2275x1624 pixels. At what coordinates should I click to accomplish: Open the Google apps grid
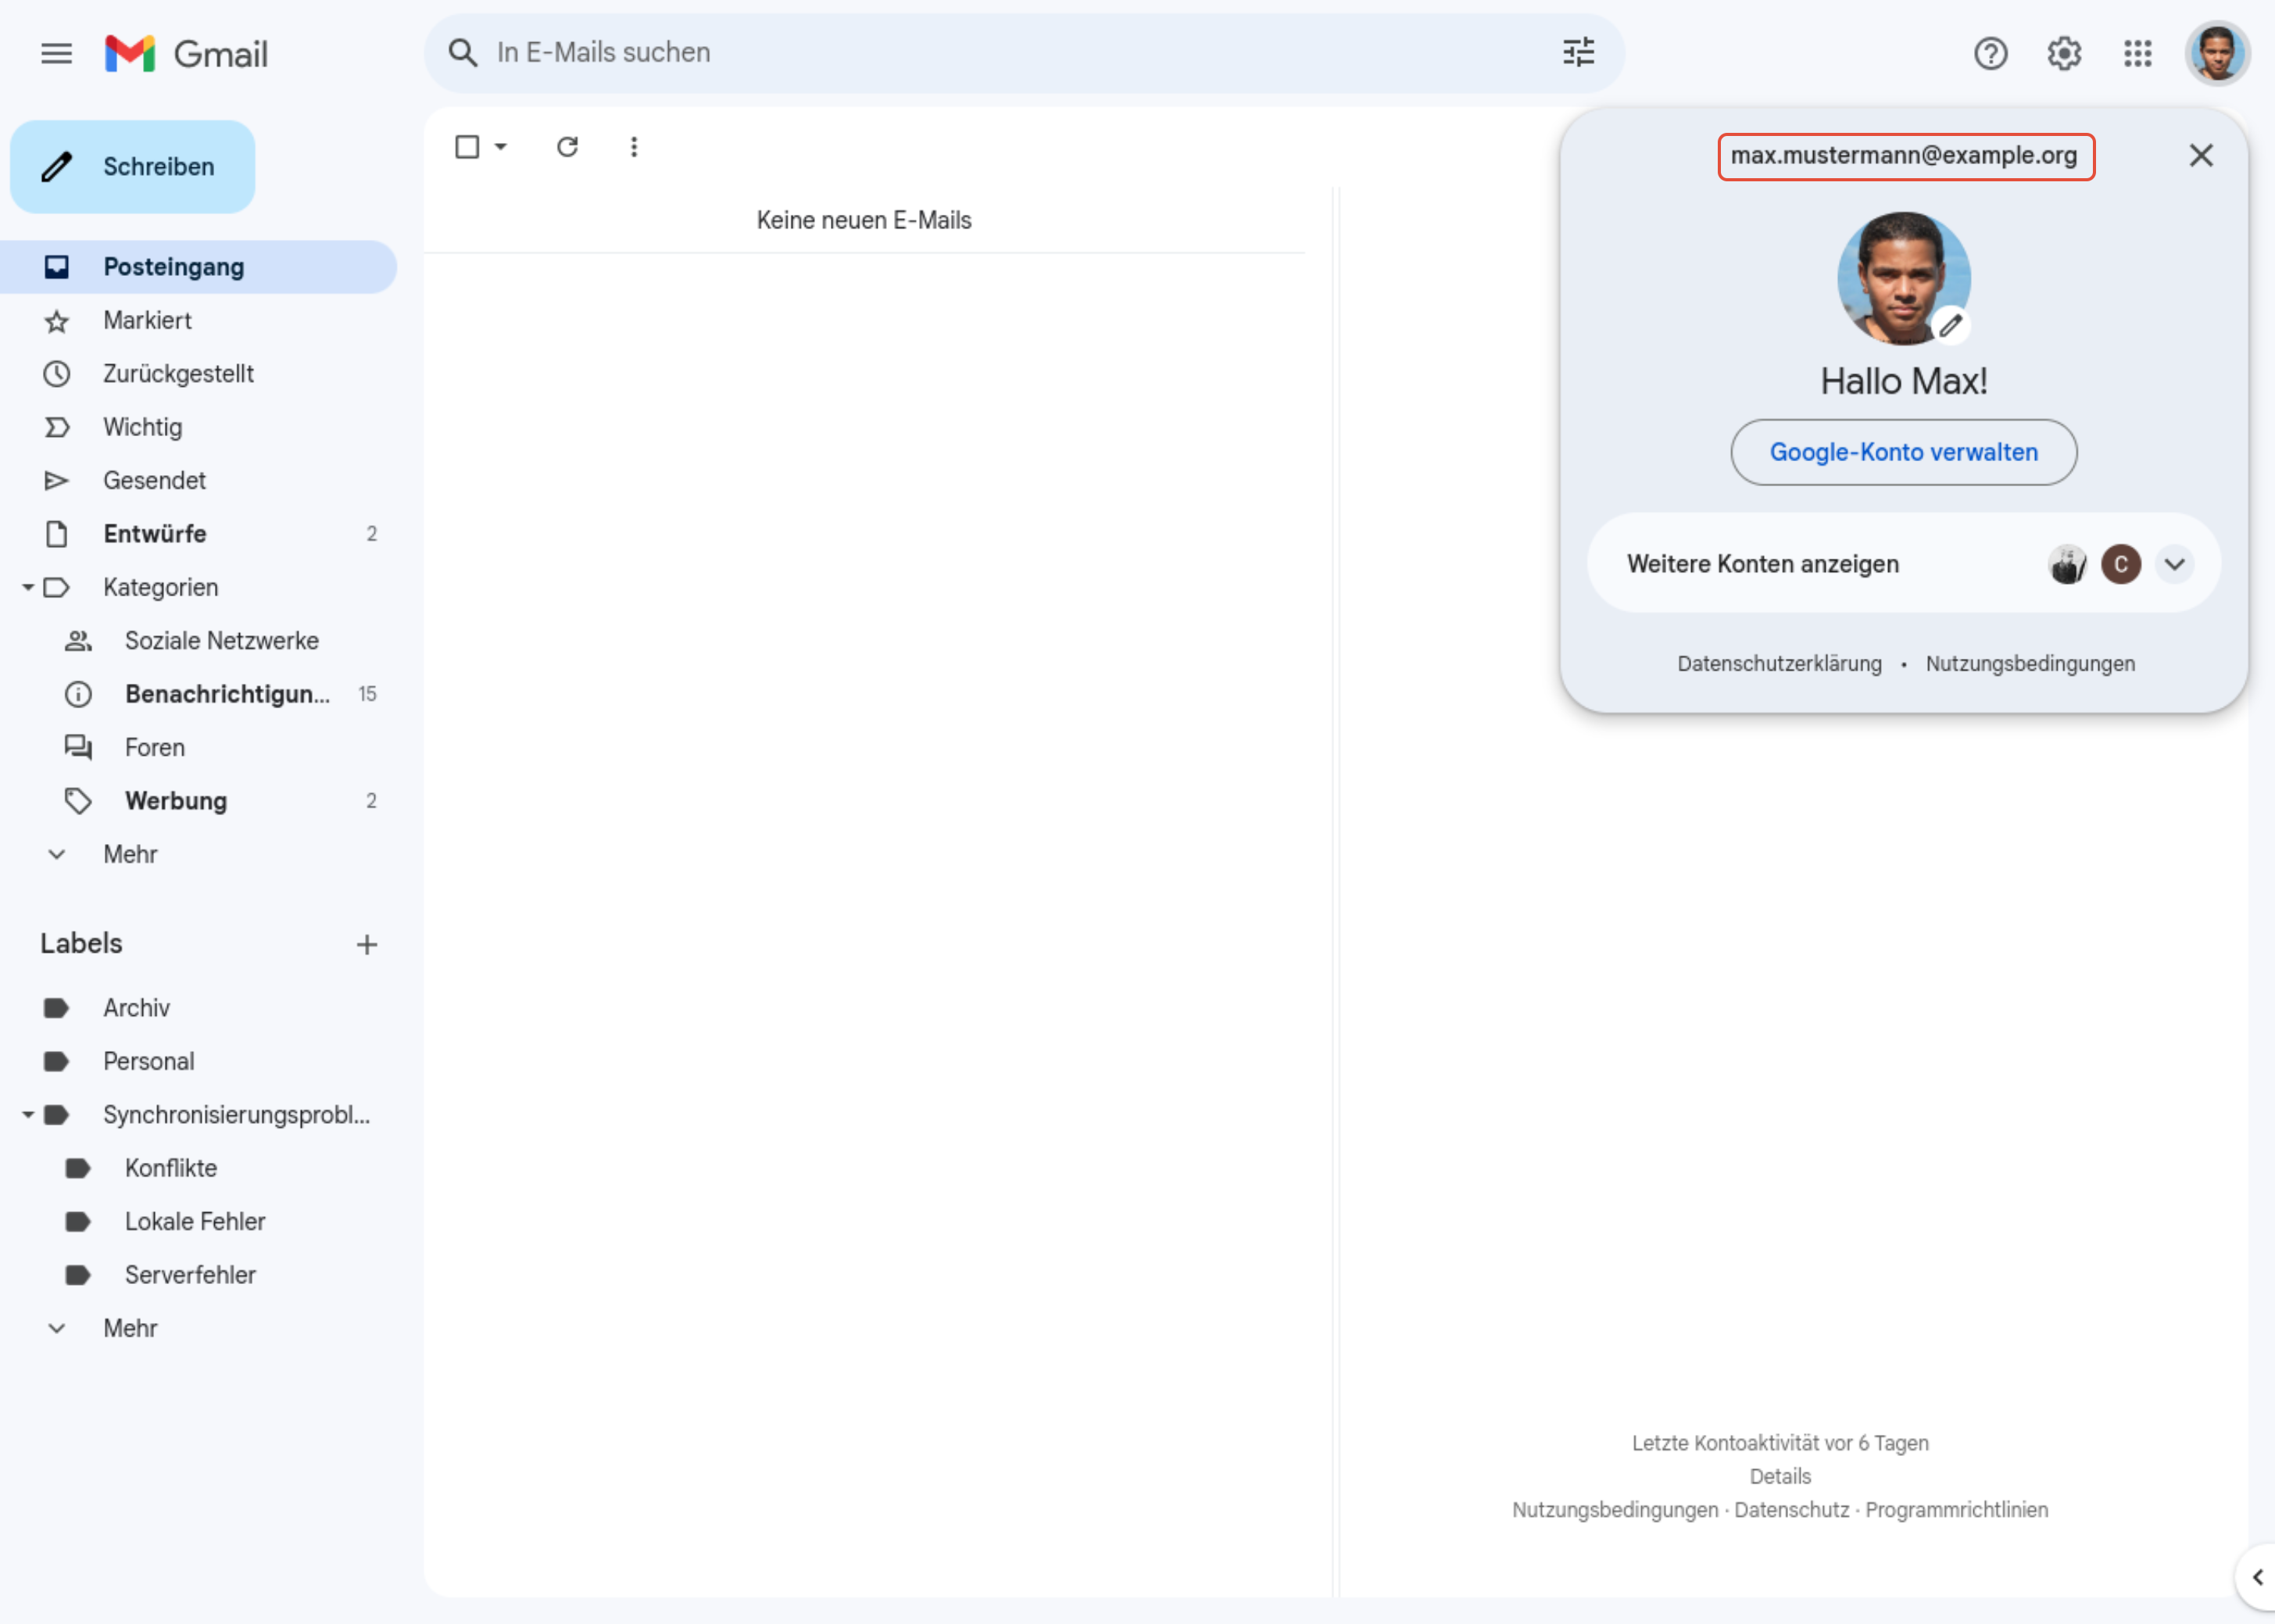click(2137, 53)
